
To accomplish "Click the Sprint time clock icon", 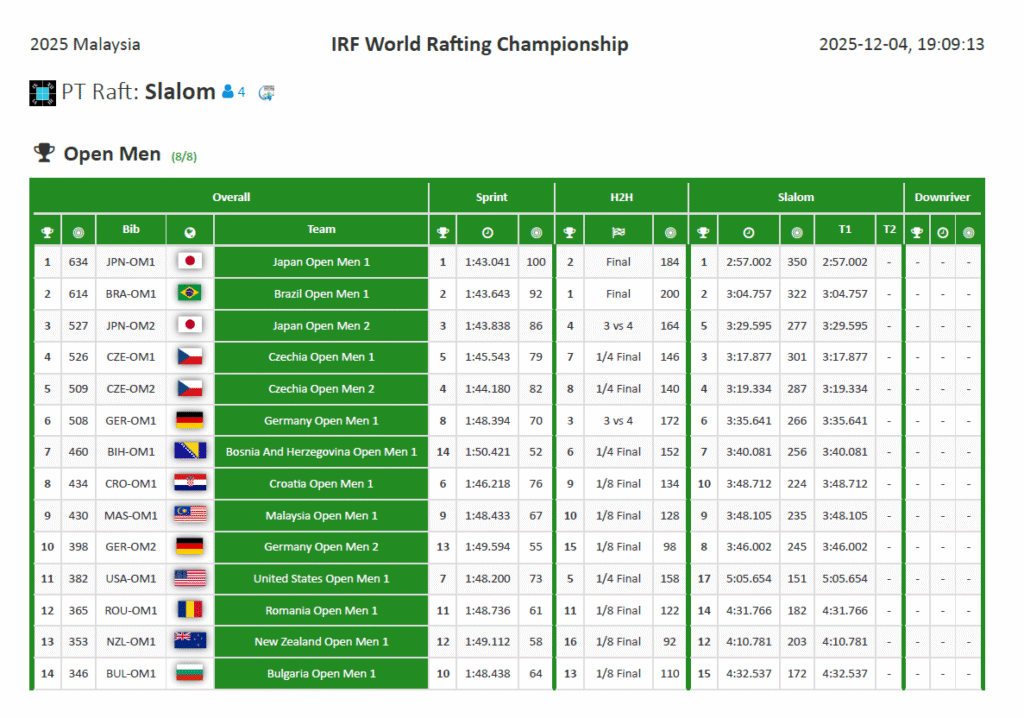I will (487, 231).
